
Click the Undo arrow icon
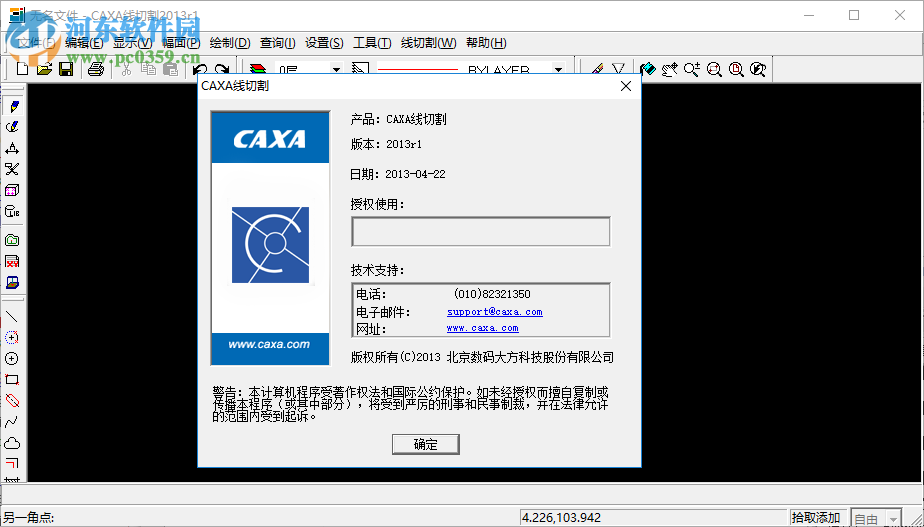pyautogui.click(x=200, y=69)
